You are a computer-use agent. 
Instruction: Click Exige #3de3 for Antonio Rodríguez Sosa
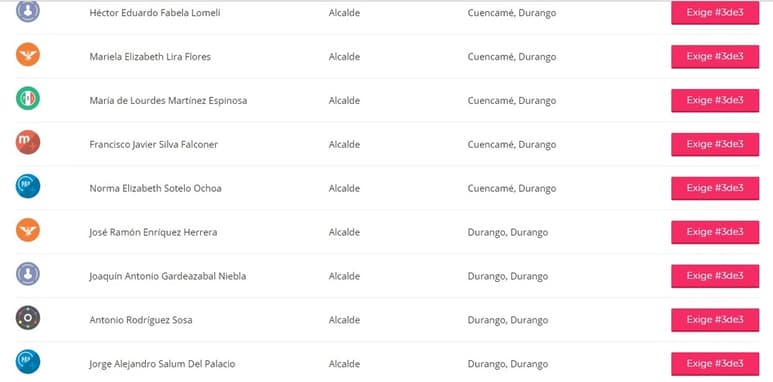(x=715, y=320)
